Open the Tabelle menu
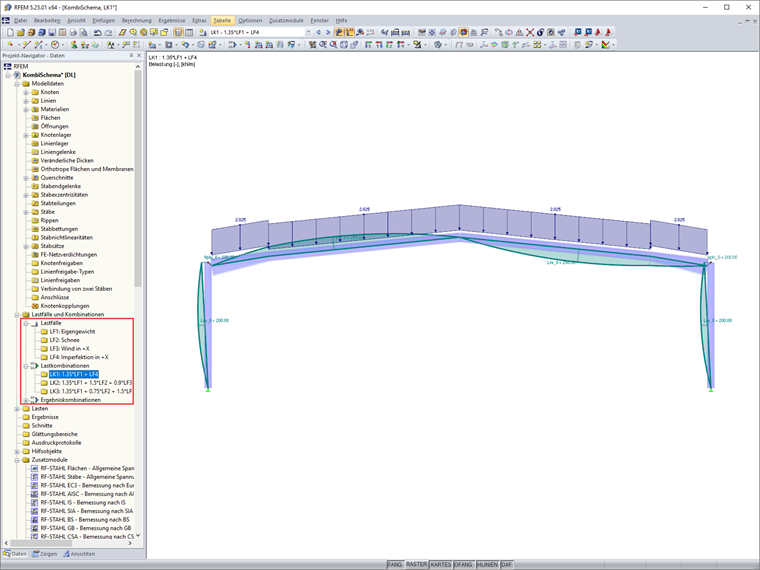Viewport: 760px width, 570px height. coord(222,20)
